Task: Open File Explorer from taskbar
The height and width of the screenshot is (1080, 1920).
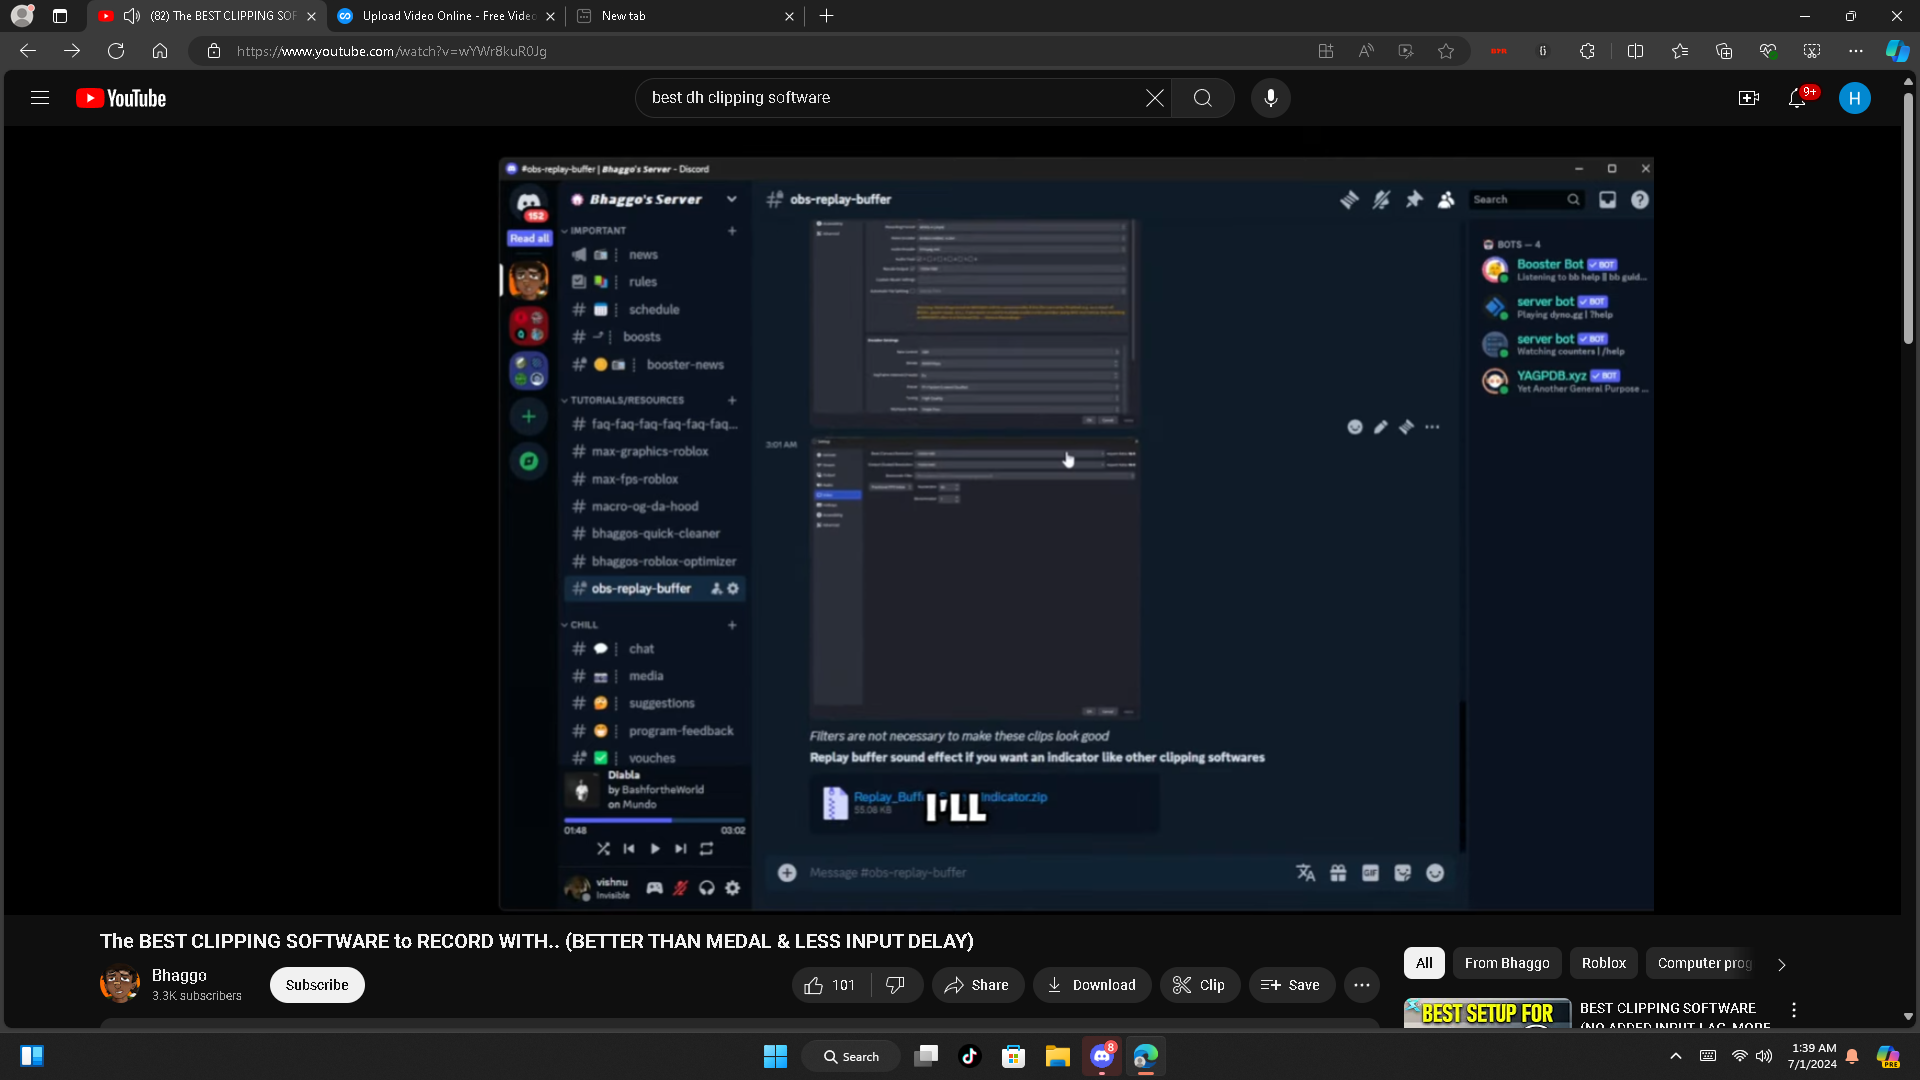Action: click(x=1058, y=1056)
